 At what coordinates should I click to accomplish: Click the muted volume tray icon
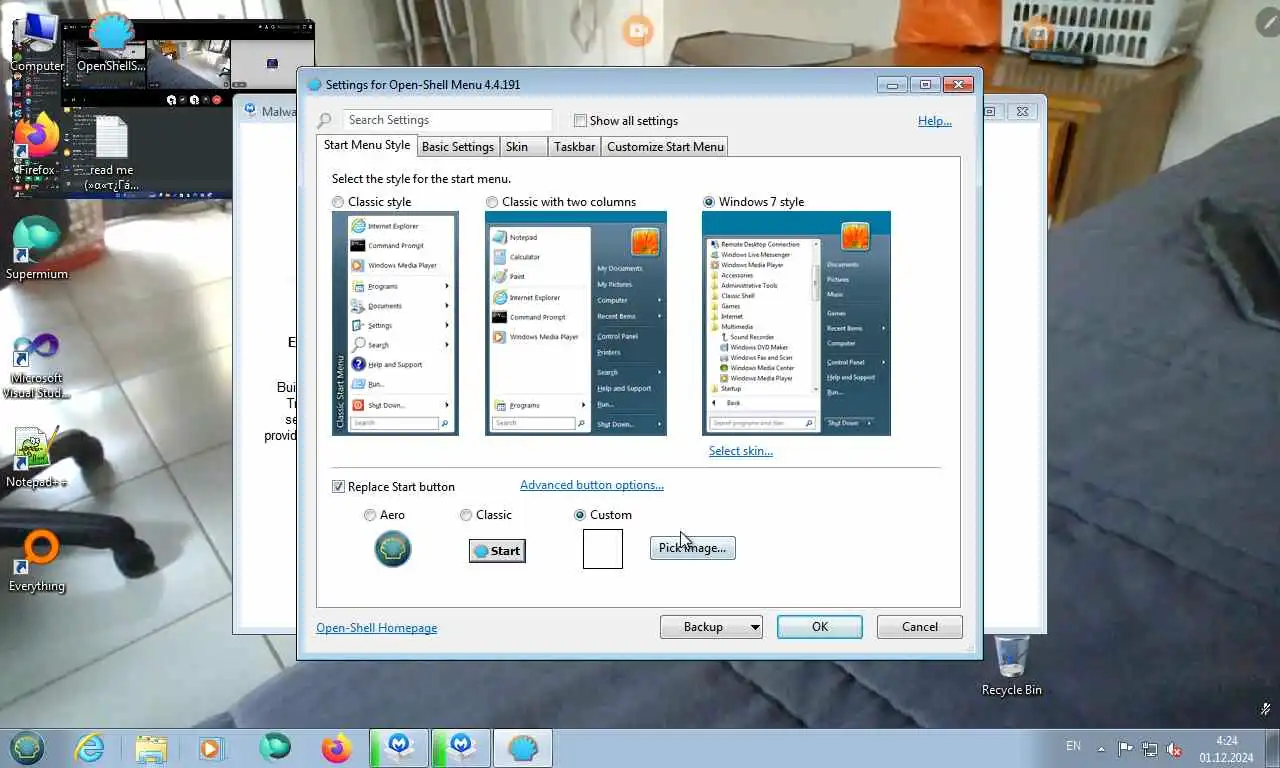[x=1175, y=749]
